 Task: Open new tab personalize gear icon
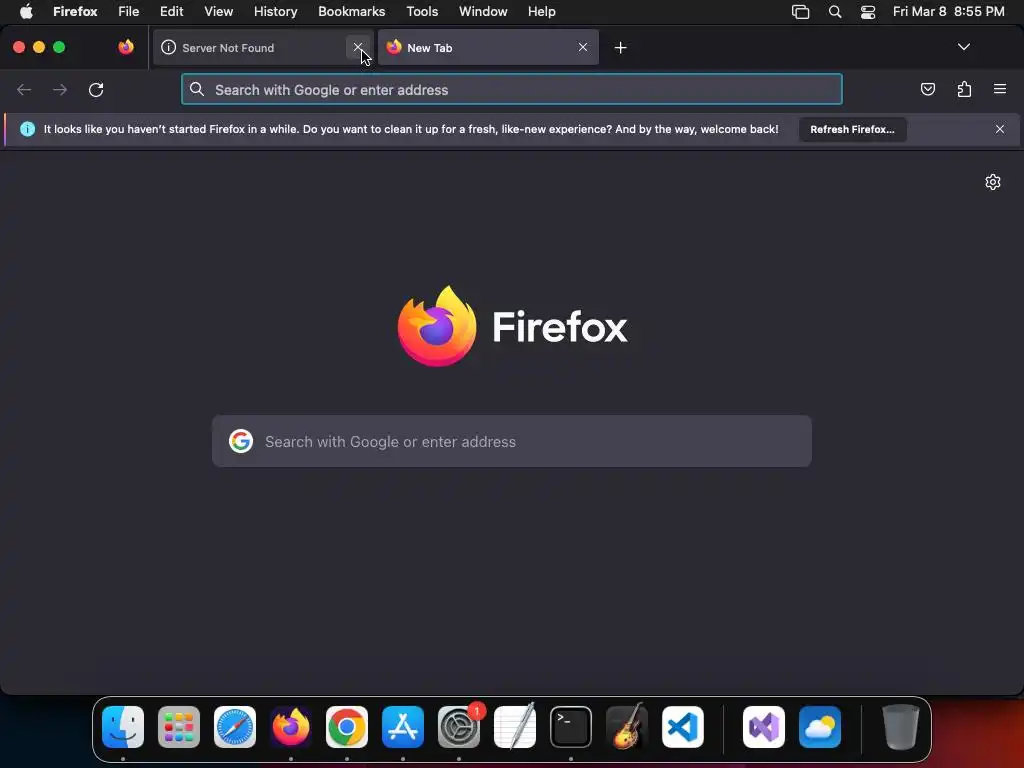tap(993, 182)
